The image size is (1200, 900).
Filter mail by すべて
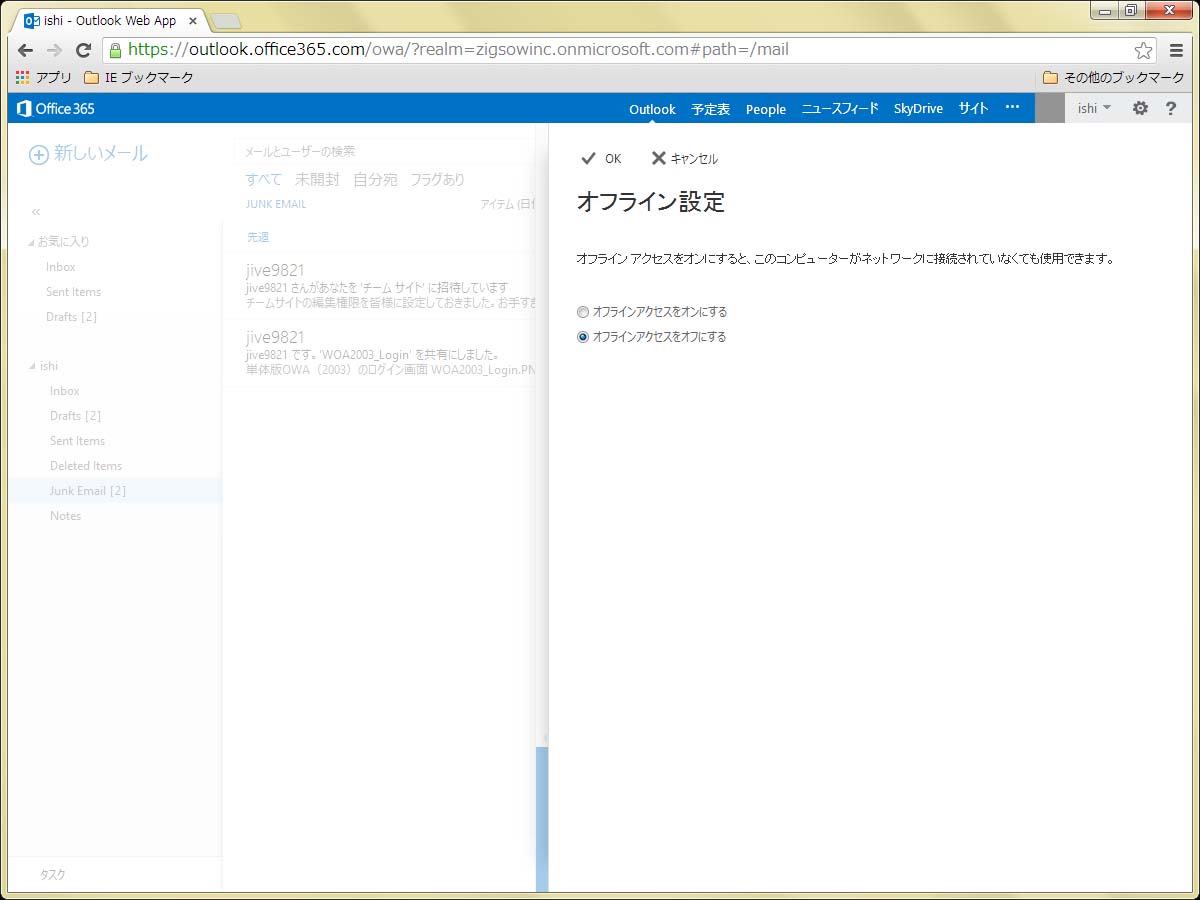point(264,180)
